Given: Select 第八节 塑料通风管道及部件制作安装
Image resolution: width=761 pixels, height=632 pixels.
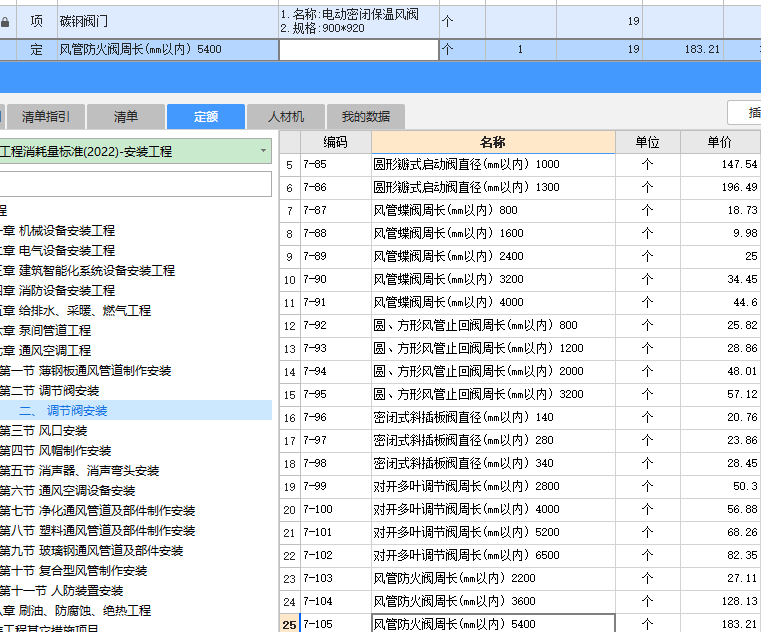Looking at the screenshot, I should (x=98, y=531).
